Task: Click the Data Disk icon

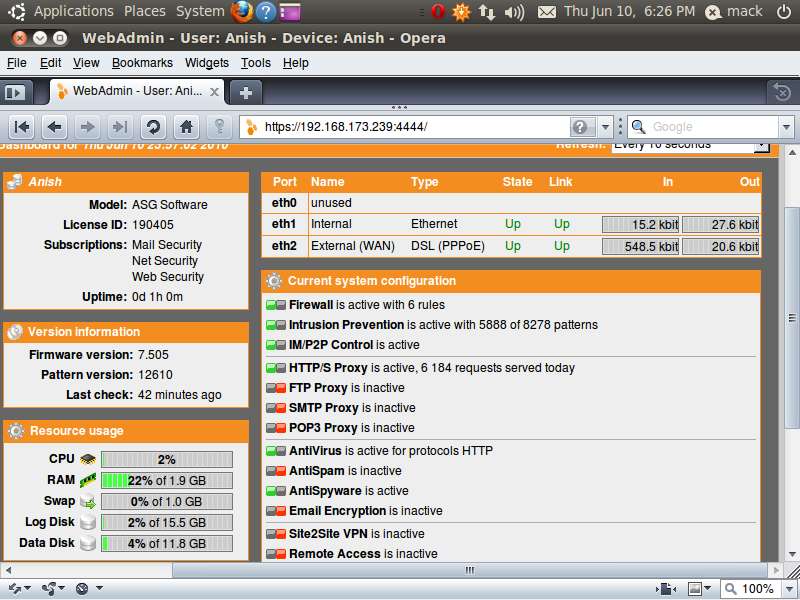Action: click(x=88, y=543)
